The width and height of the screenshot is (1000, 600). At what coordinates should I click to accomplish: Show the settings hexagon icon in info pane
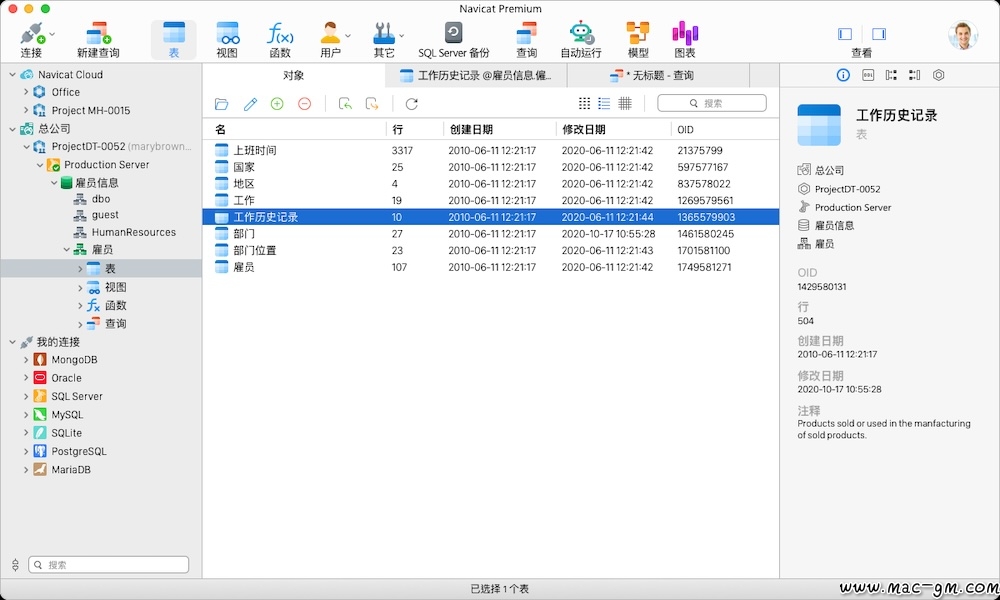[938, 75]
